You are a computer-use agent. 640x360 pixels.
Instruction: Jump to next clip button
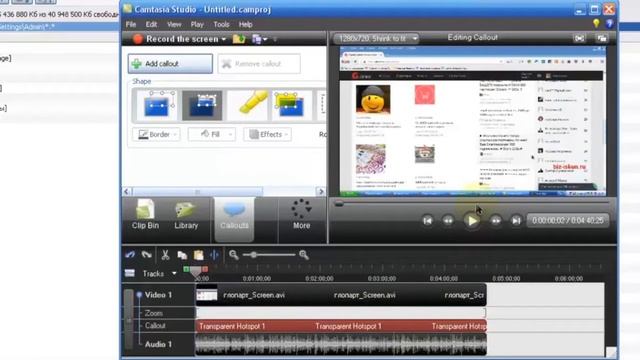(x=516, y=221)
